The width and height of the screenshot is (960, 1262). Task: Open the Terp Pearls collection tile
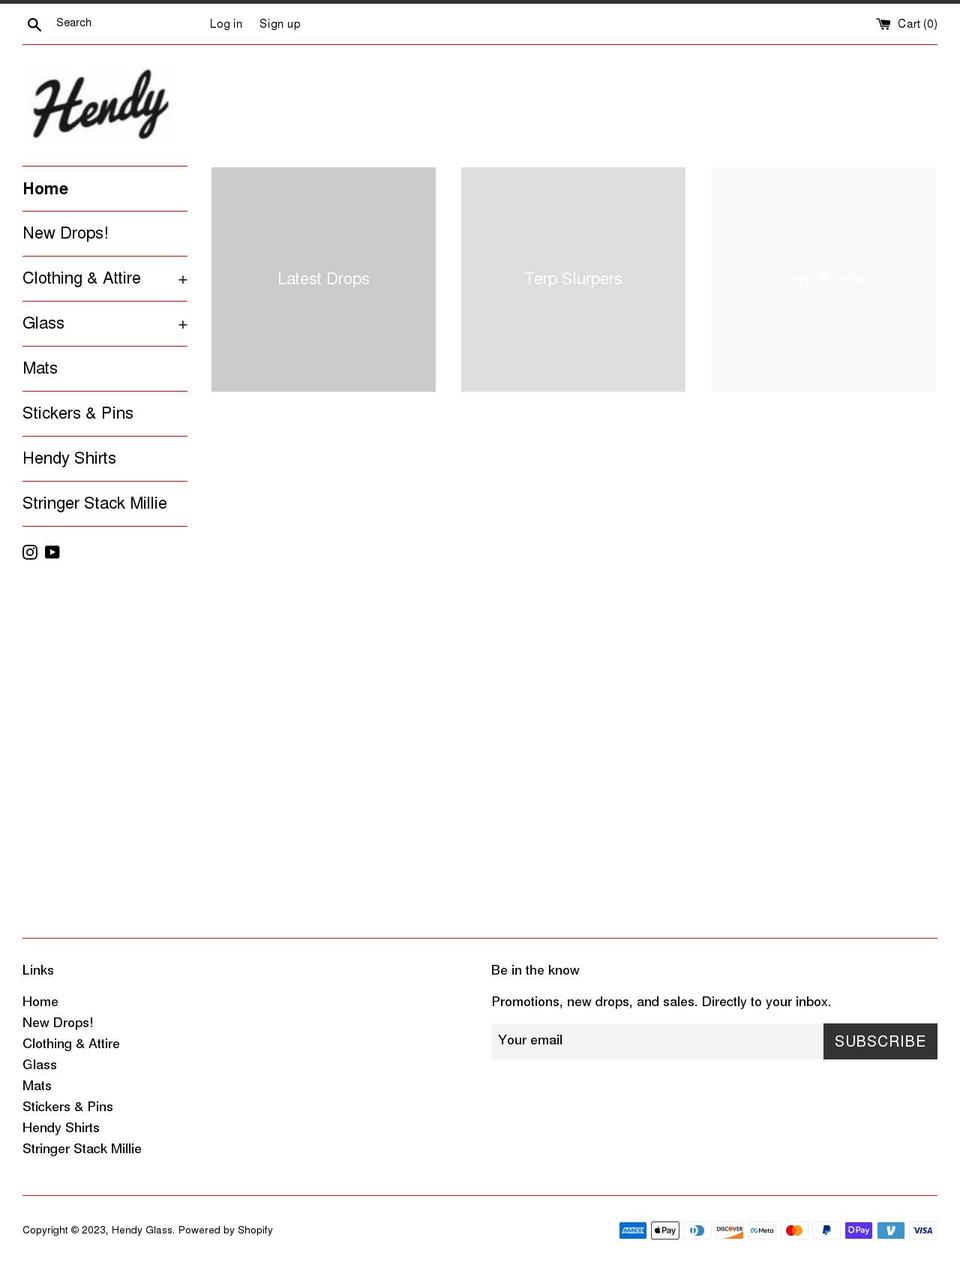click(x=823, y=279)
